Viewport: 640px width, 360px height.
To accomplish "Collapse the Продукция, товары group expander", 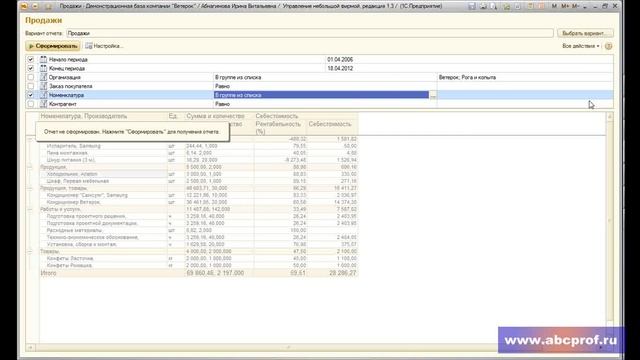I will pyautogui.click(x=30, y=188).
